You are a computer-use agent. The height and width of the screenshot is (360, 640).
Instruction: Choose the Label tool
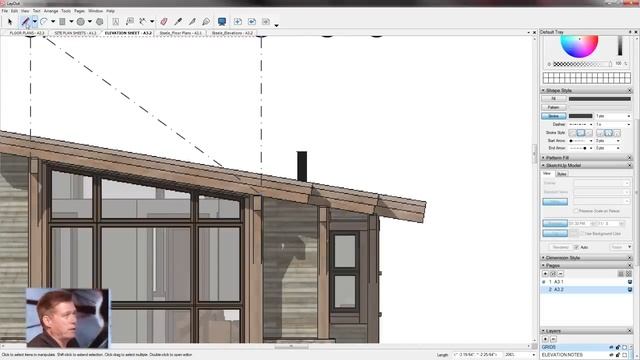point(130,22)
